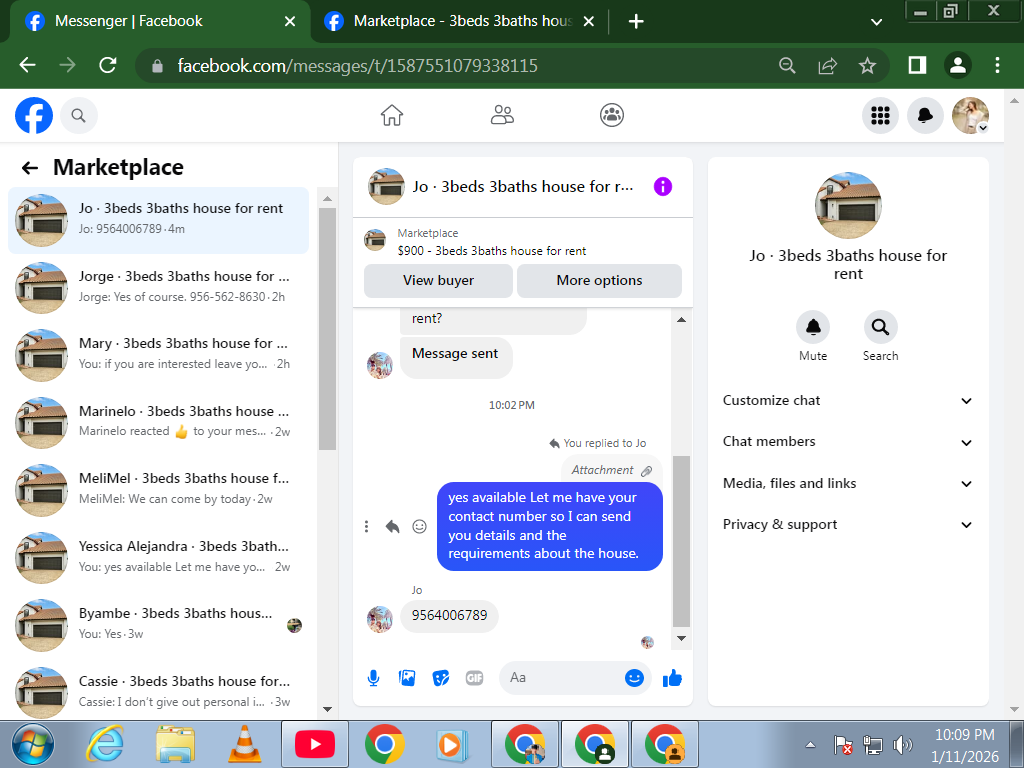Open the Notifications bell in Facebook header
Screen dimensions: 1024x768
click(x=925, y=116)
